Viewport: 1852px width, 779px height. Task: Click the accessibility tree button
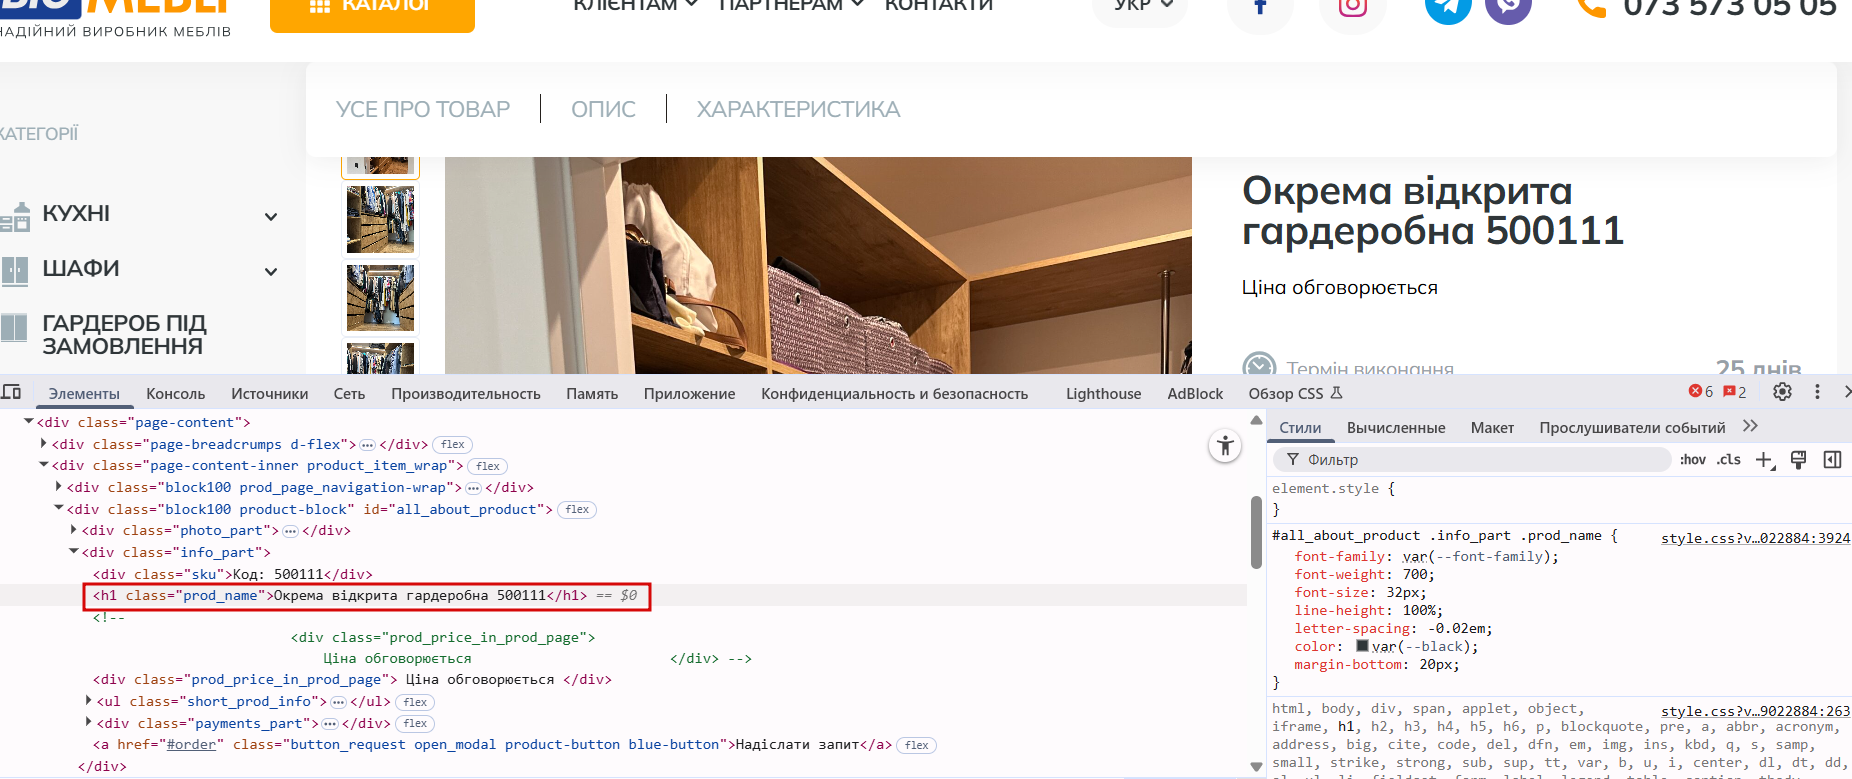click(x=1225, y=446)
